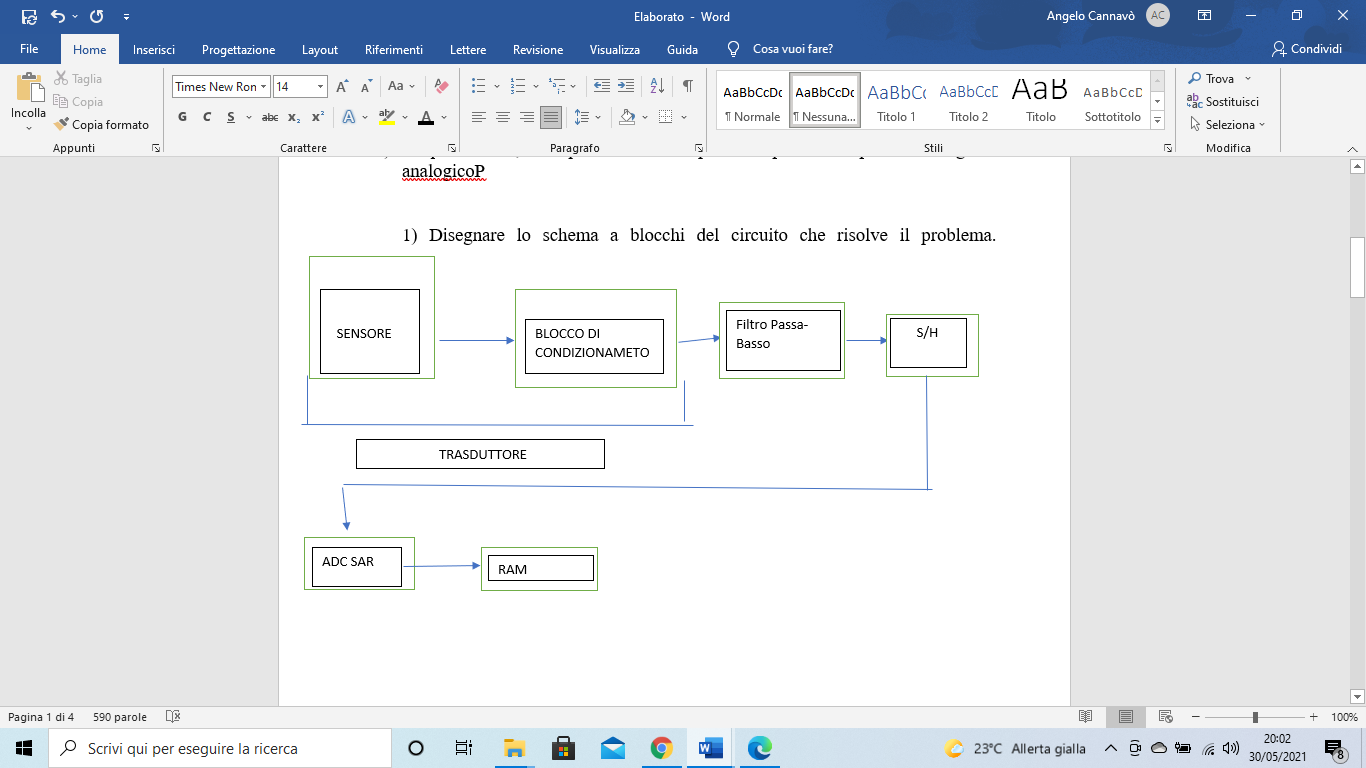Image resolution: width=1366 pixels, height=768 pixels.
Task: Toggle bold G formatting
Action: 182,117
